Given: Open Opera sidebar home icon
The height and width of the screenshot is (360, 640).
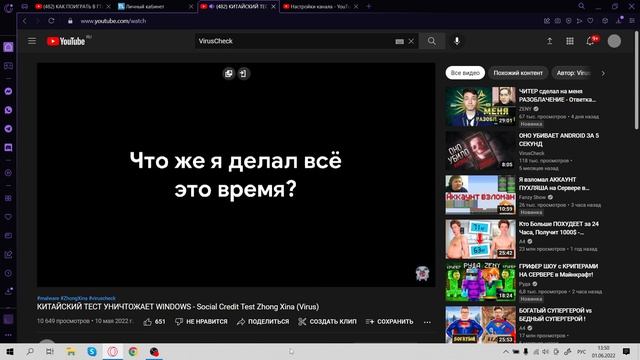Looking at the screenshot, I should (8, 47).
